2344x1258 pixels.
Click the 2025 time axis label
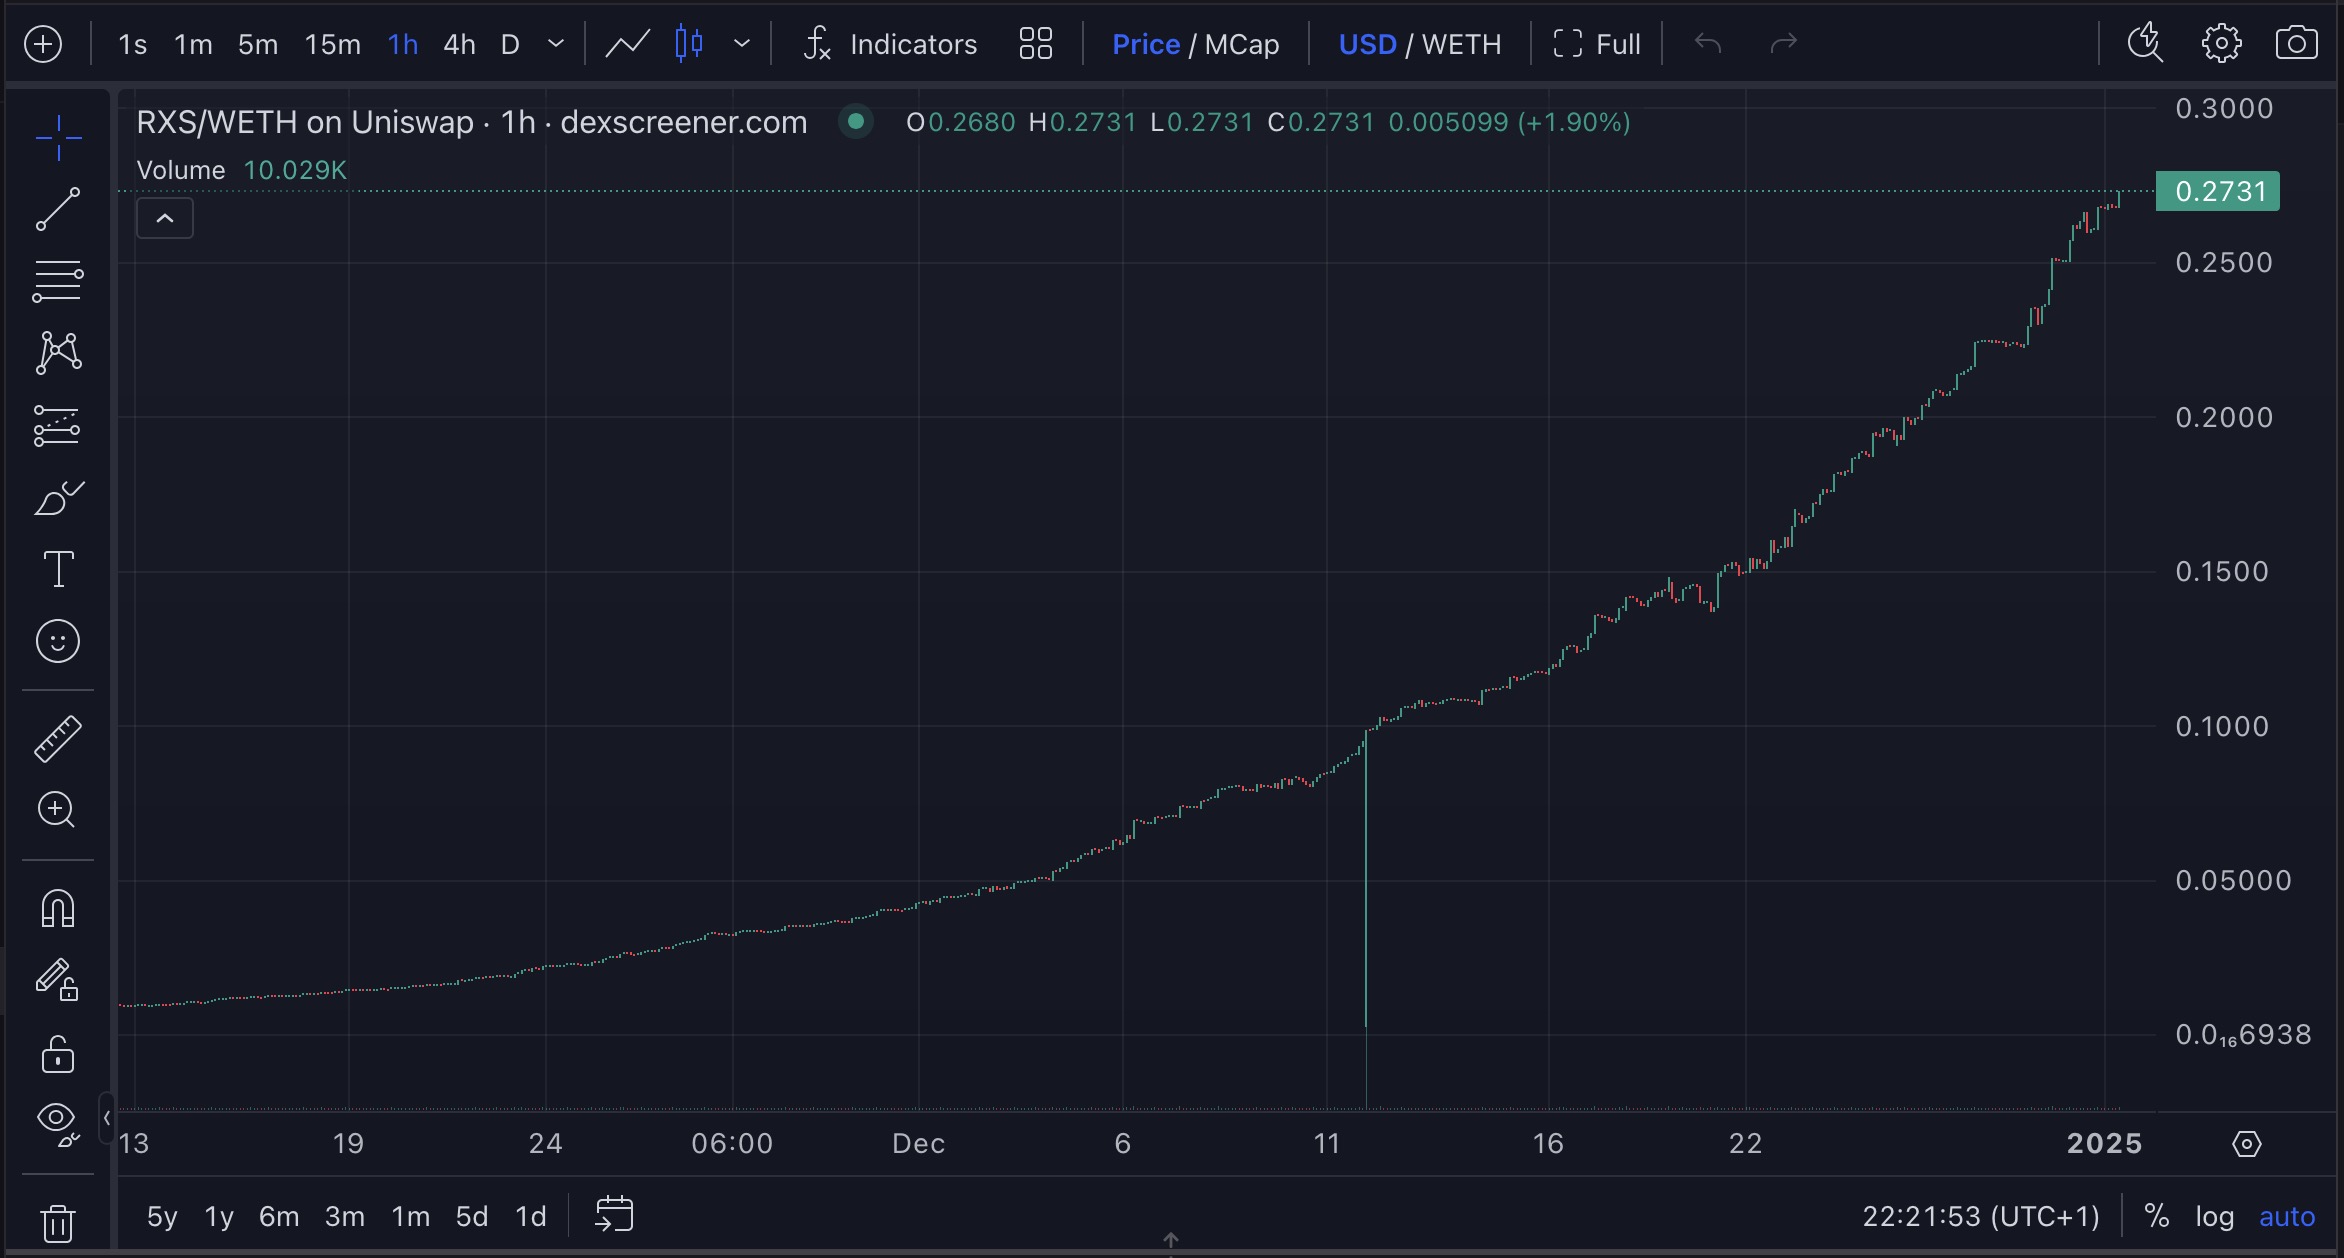(x=2104, y=1144)
